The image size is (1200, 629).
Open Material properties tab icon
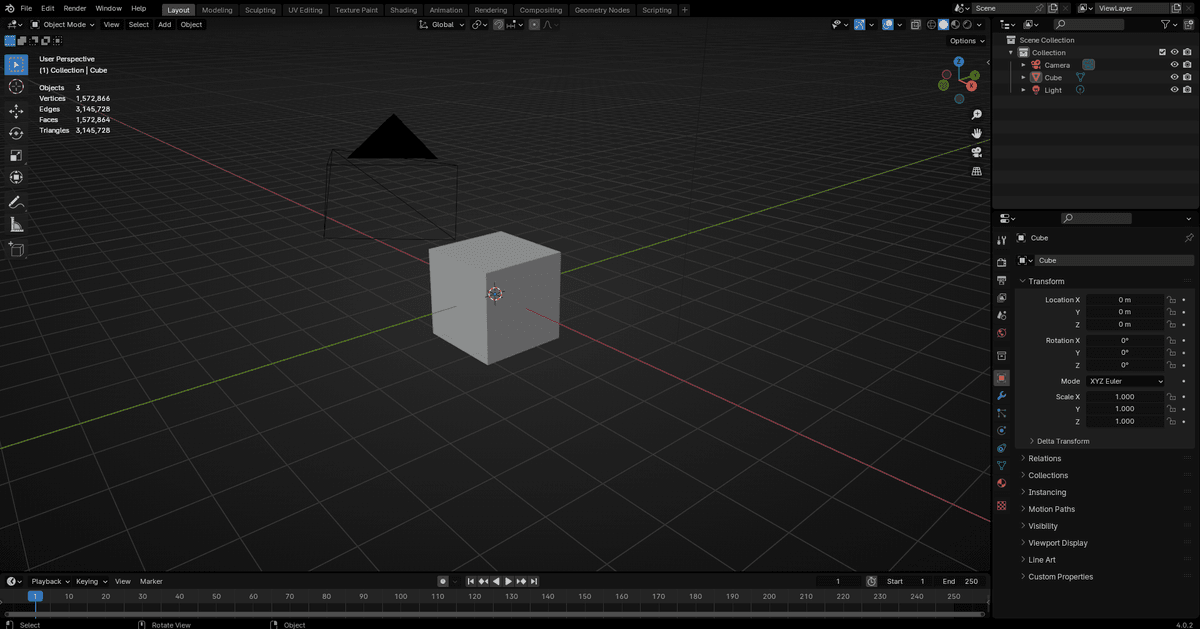pyautogui.click(x=1001, y=484)
